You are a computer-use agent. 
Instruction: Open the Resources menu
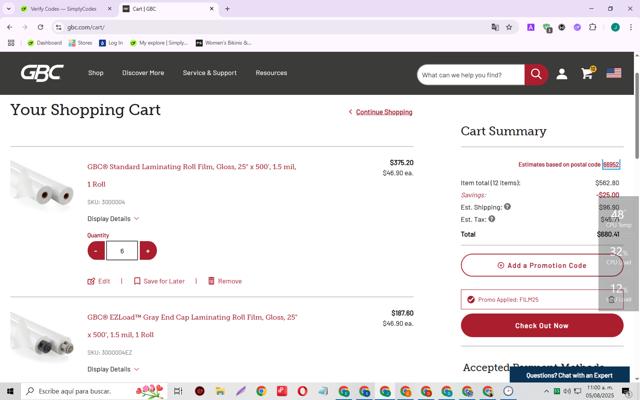coord(271,73)
